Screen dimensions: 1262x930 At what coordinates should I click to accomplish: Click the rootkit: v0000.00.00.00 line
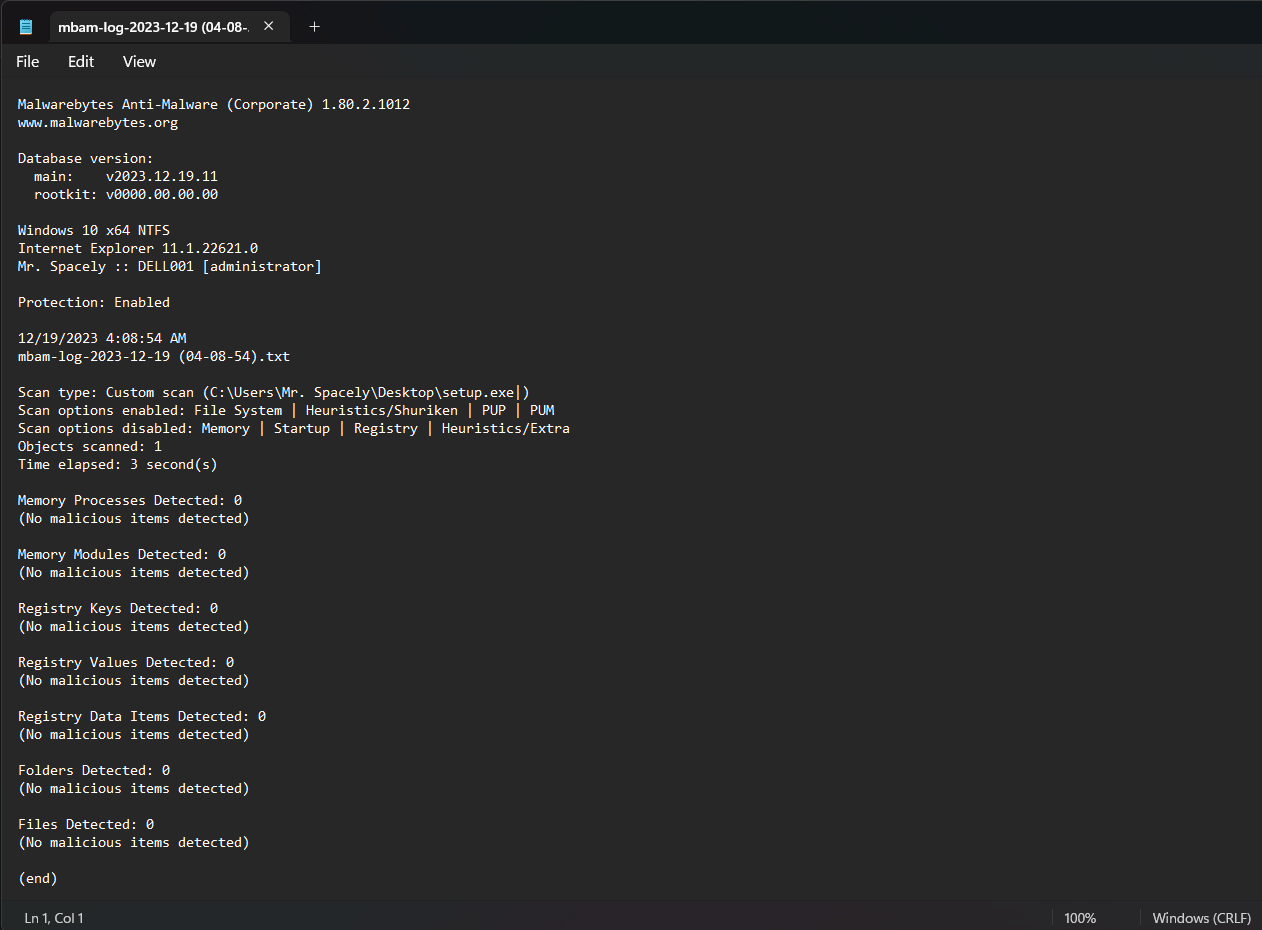pos(126,194)
